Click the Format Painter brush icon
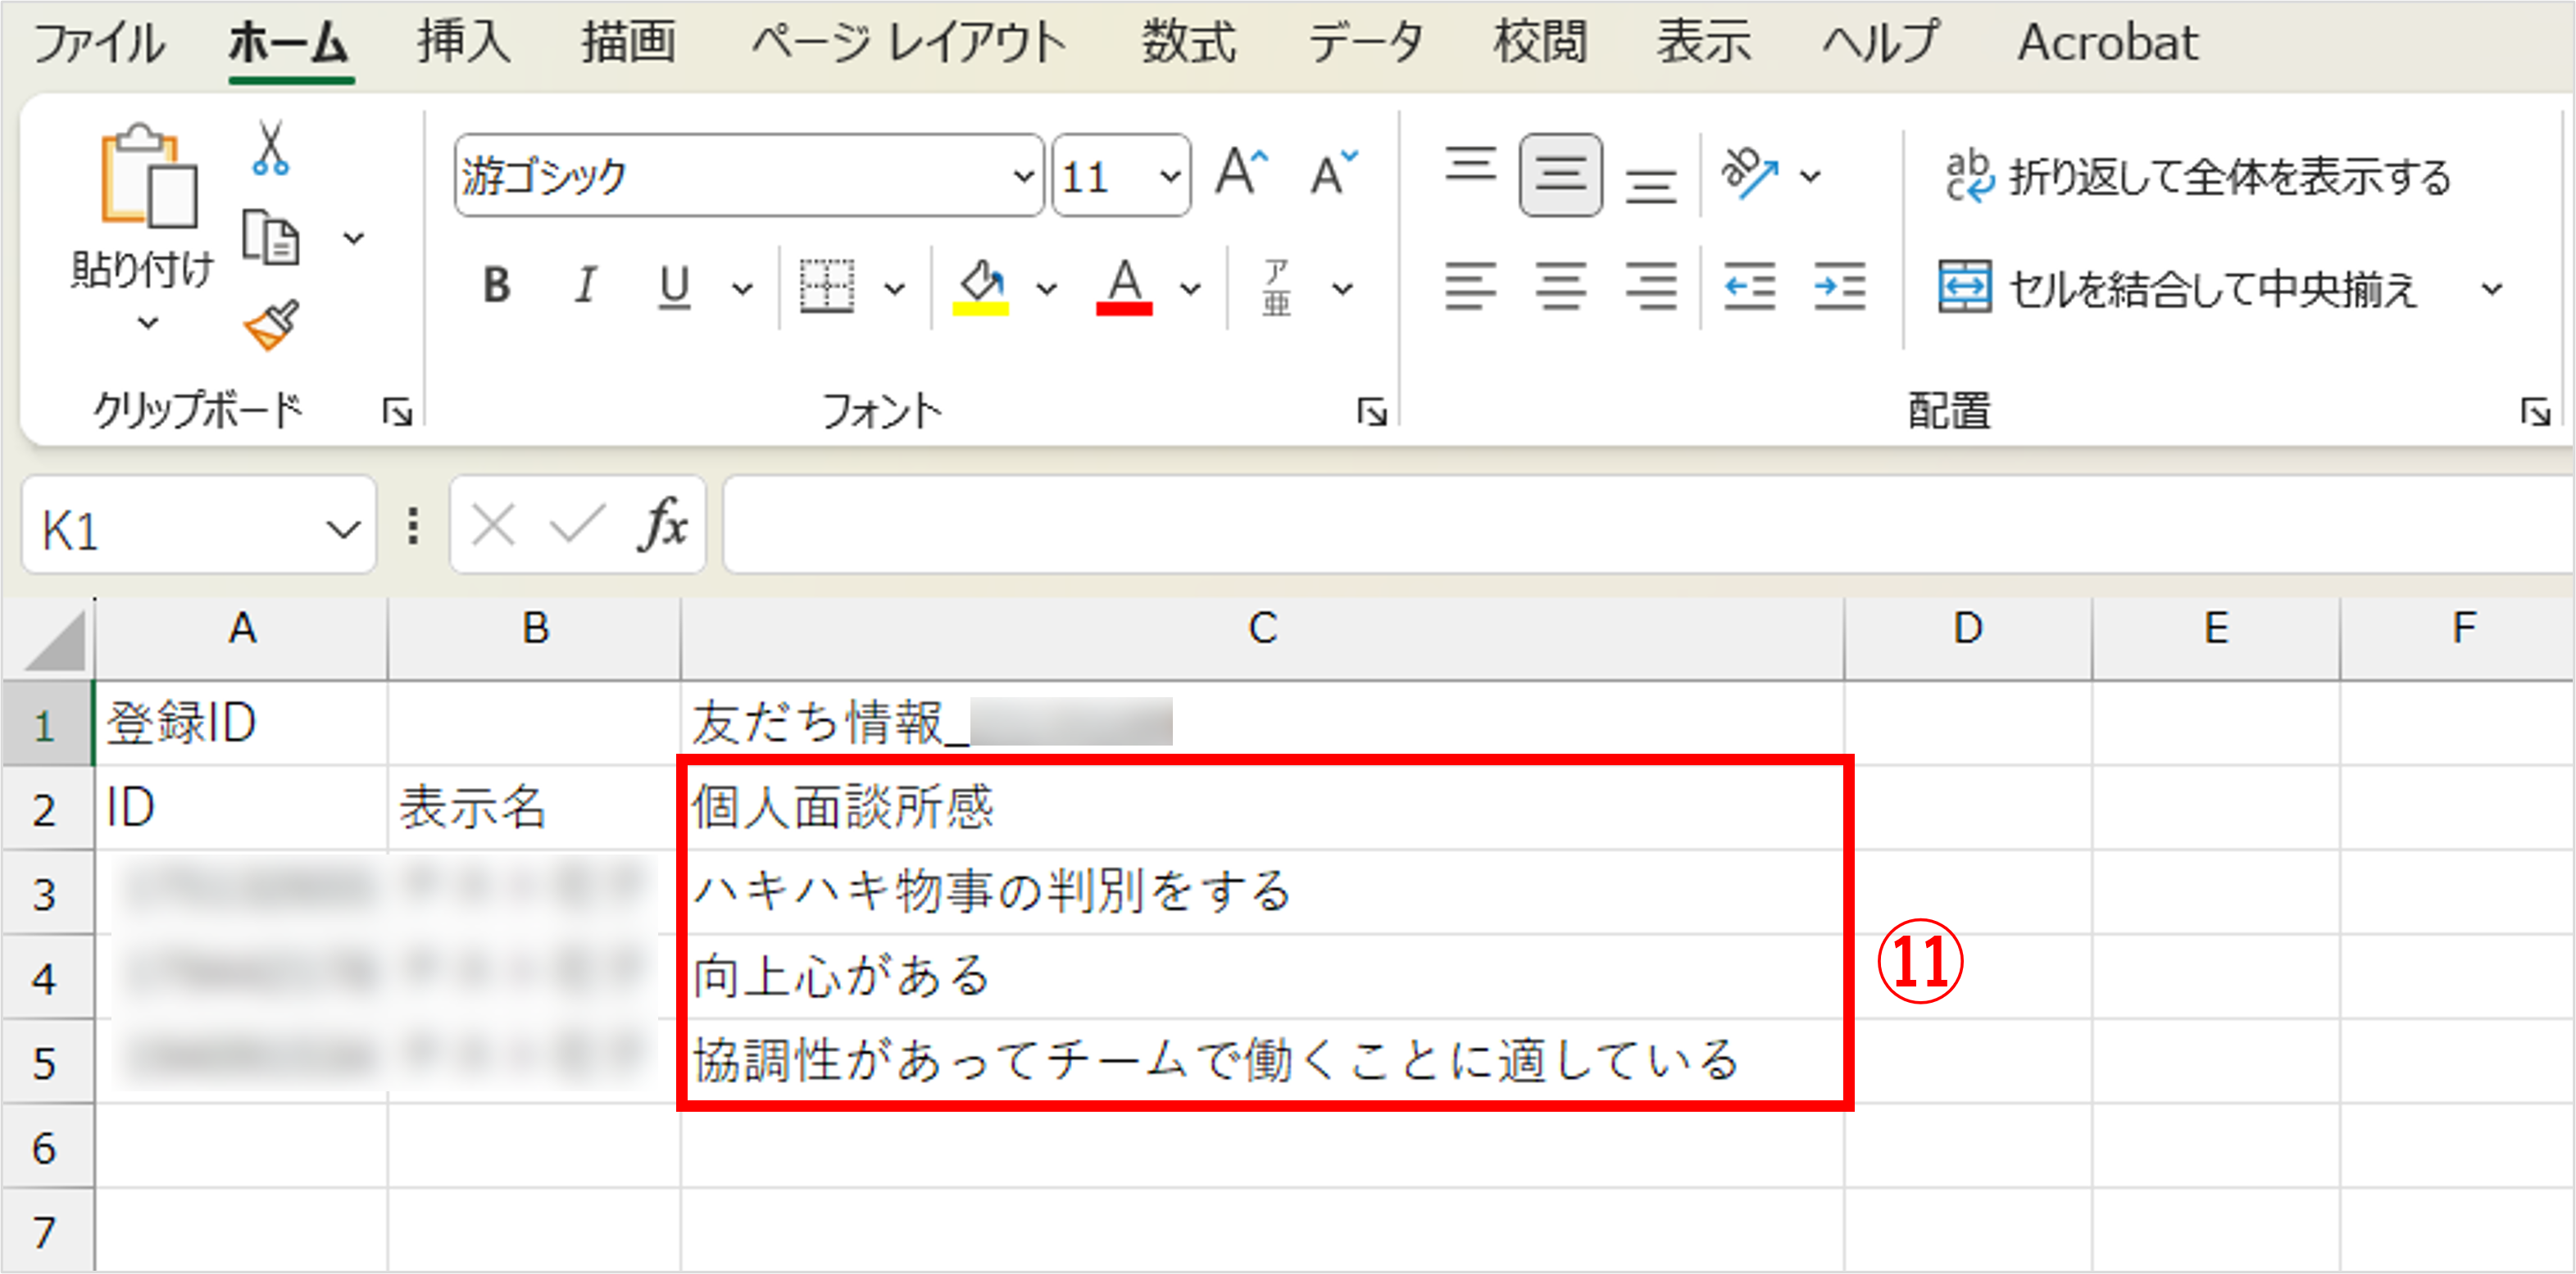 pos(271,325)
